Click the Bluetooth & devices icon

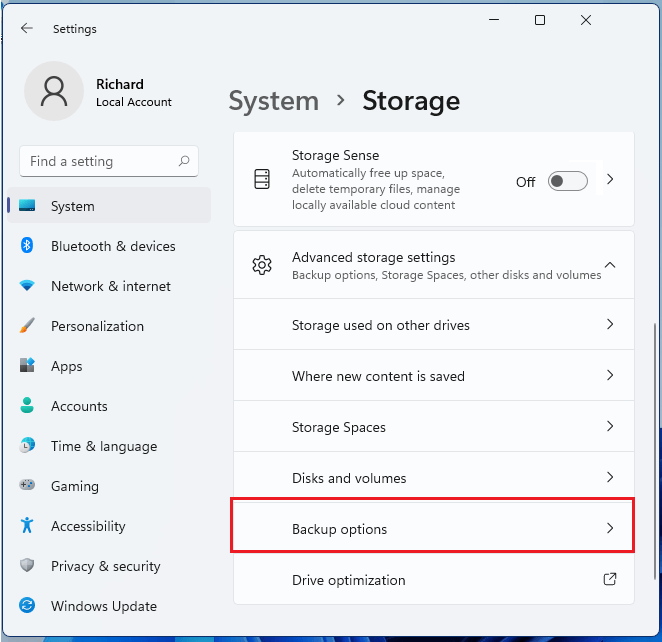coord(28,246)
